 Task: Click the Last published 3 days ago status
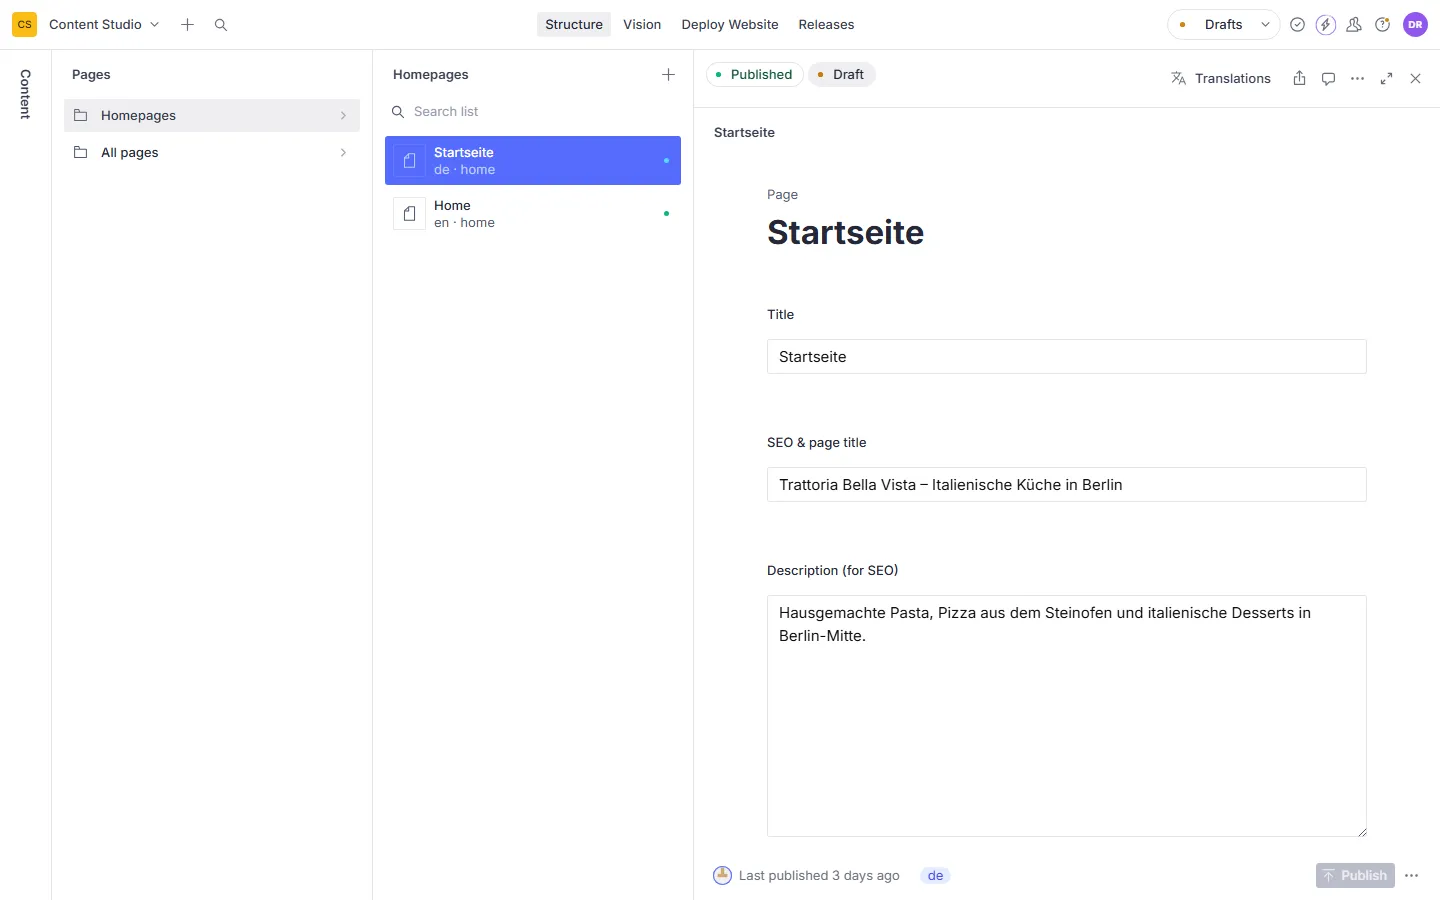click(807, 875)
